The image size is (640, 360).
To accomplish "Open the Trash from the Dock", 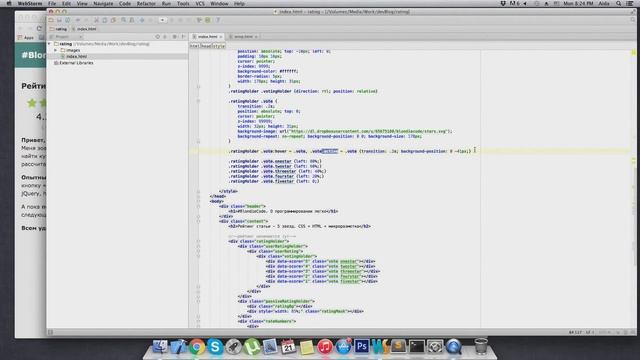I will point(481,346).
